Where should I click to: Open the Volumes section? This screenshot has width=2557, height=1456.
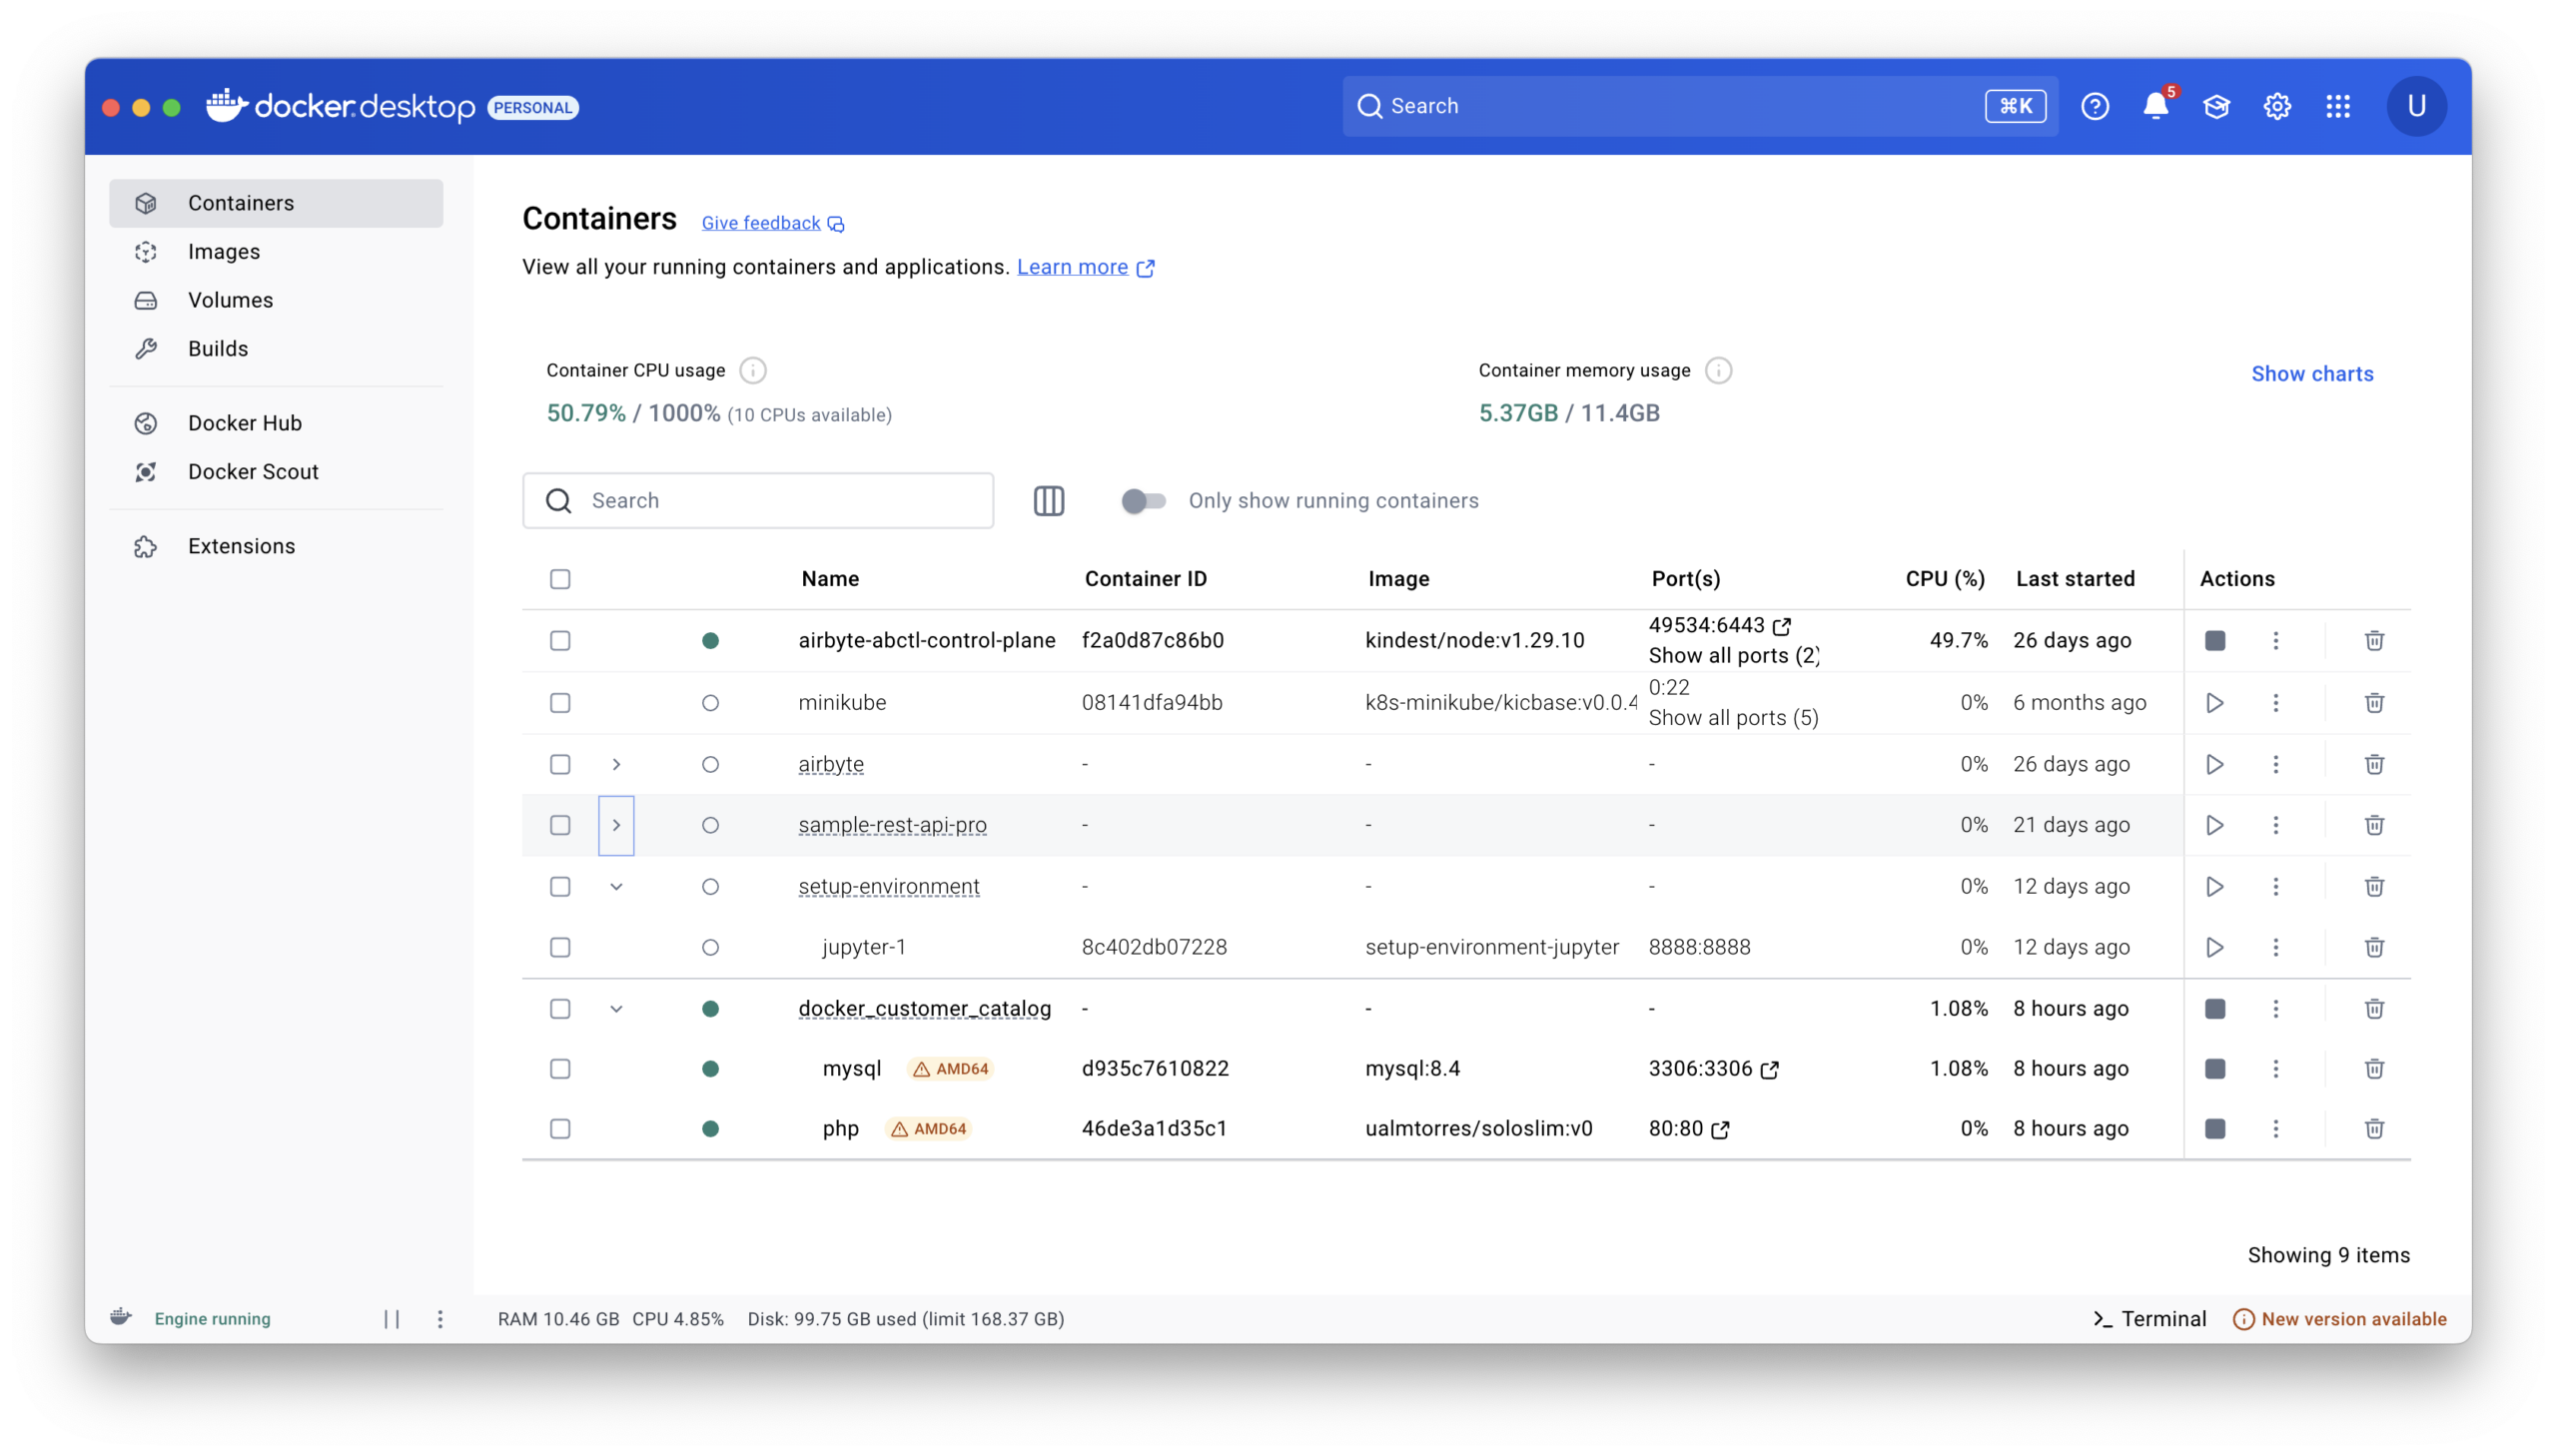(230, 299)
